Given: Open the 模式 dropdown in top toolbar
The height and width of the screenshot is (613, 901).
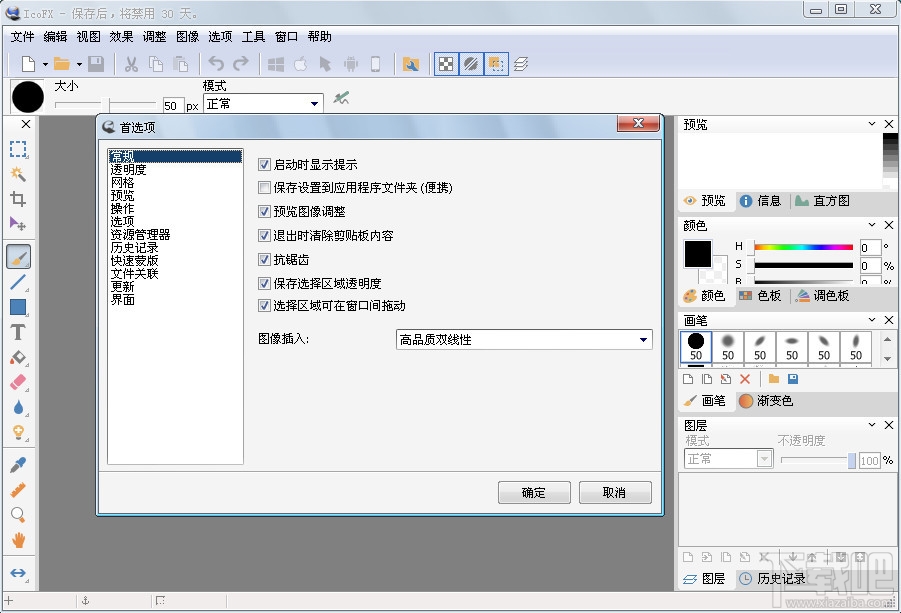Looking at the screenshot, I should click(313, 103).
